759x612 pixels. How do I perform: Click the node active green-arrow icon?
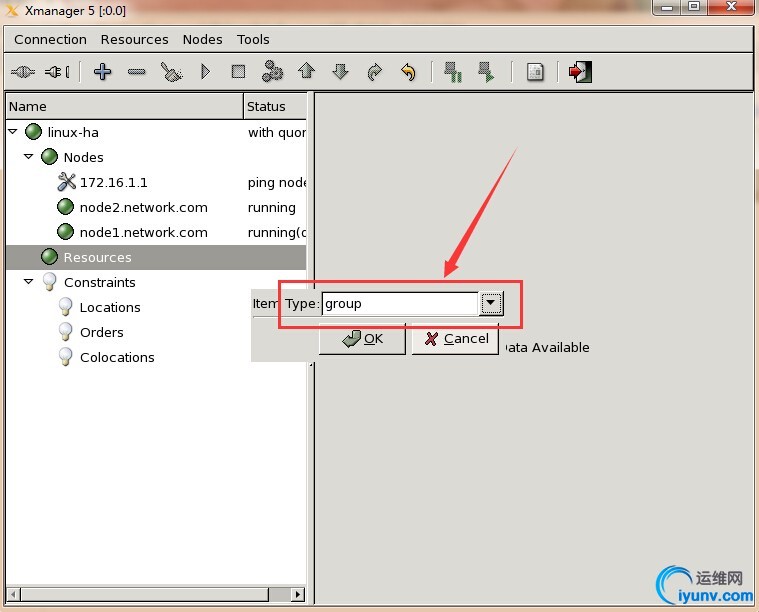click(x=486, y=72)
